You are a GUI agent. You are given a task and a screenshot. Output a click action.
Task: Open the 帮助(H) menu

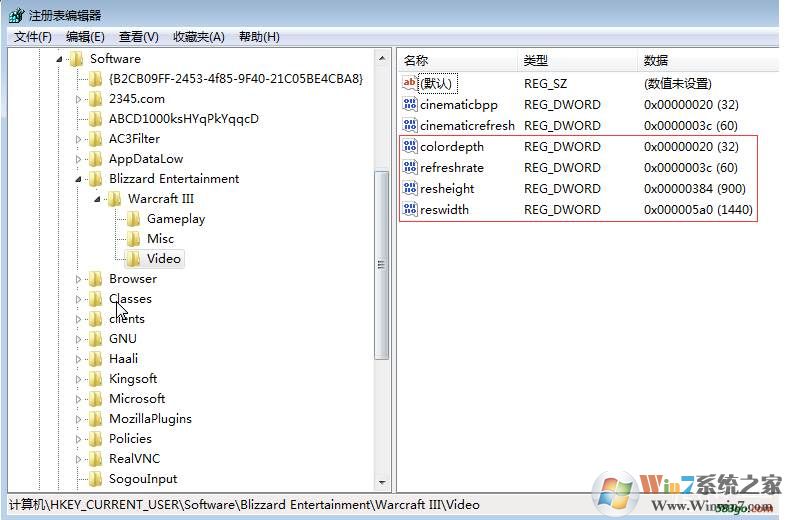pyautogui.click(x=259, y=37)
